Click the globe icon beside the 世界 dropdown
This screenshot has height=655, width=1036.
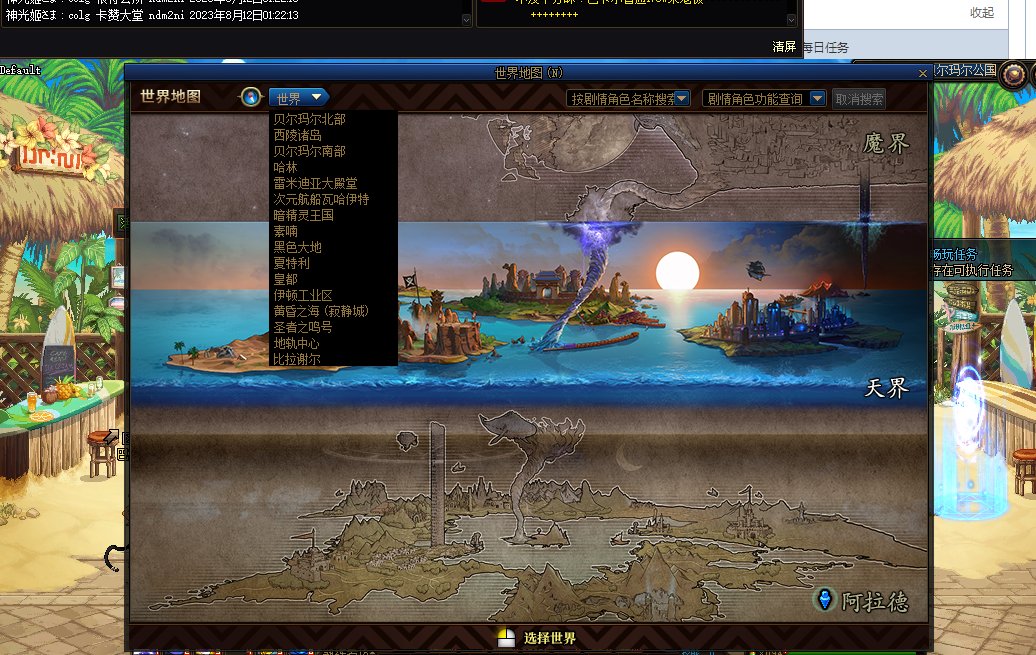(251, 97)
